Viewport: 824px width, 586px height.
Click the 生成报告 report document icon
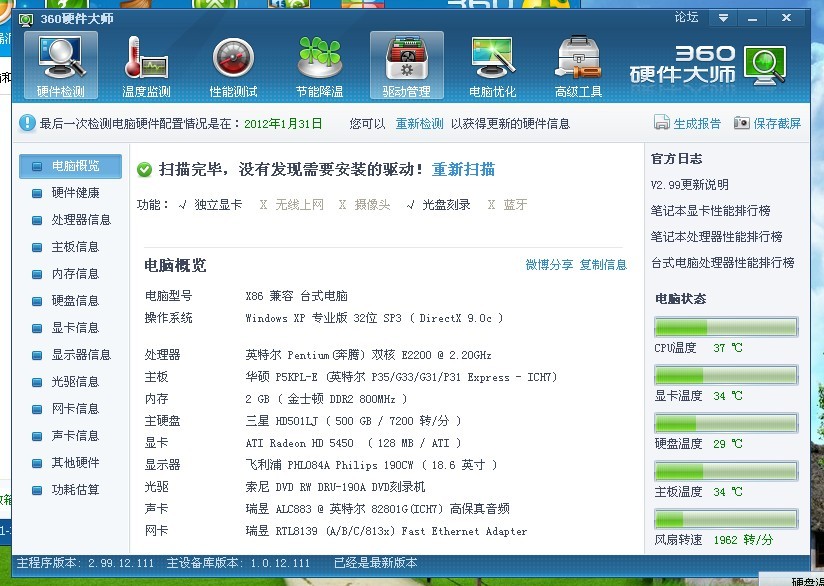661,122
